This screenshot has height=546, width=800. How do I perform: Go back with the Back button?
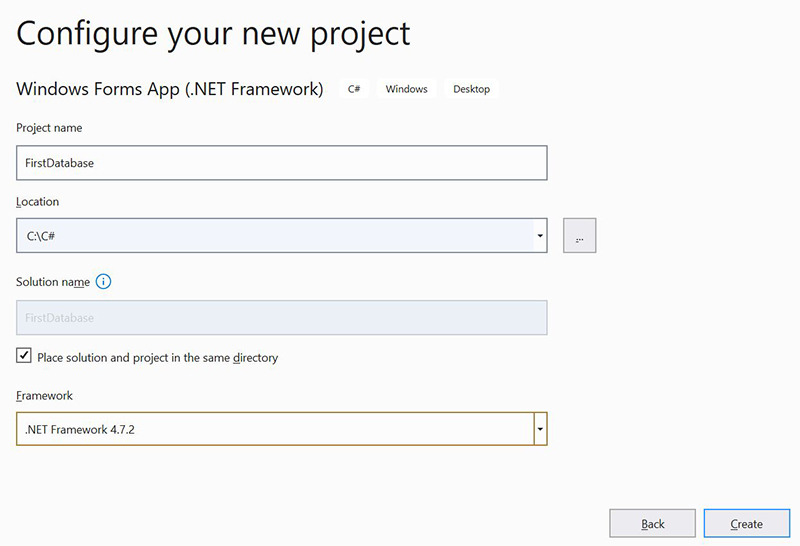tap(652, 523)
